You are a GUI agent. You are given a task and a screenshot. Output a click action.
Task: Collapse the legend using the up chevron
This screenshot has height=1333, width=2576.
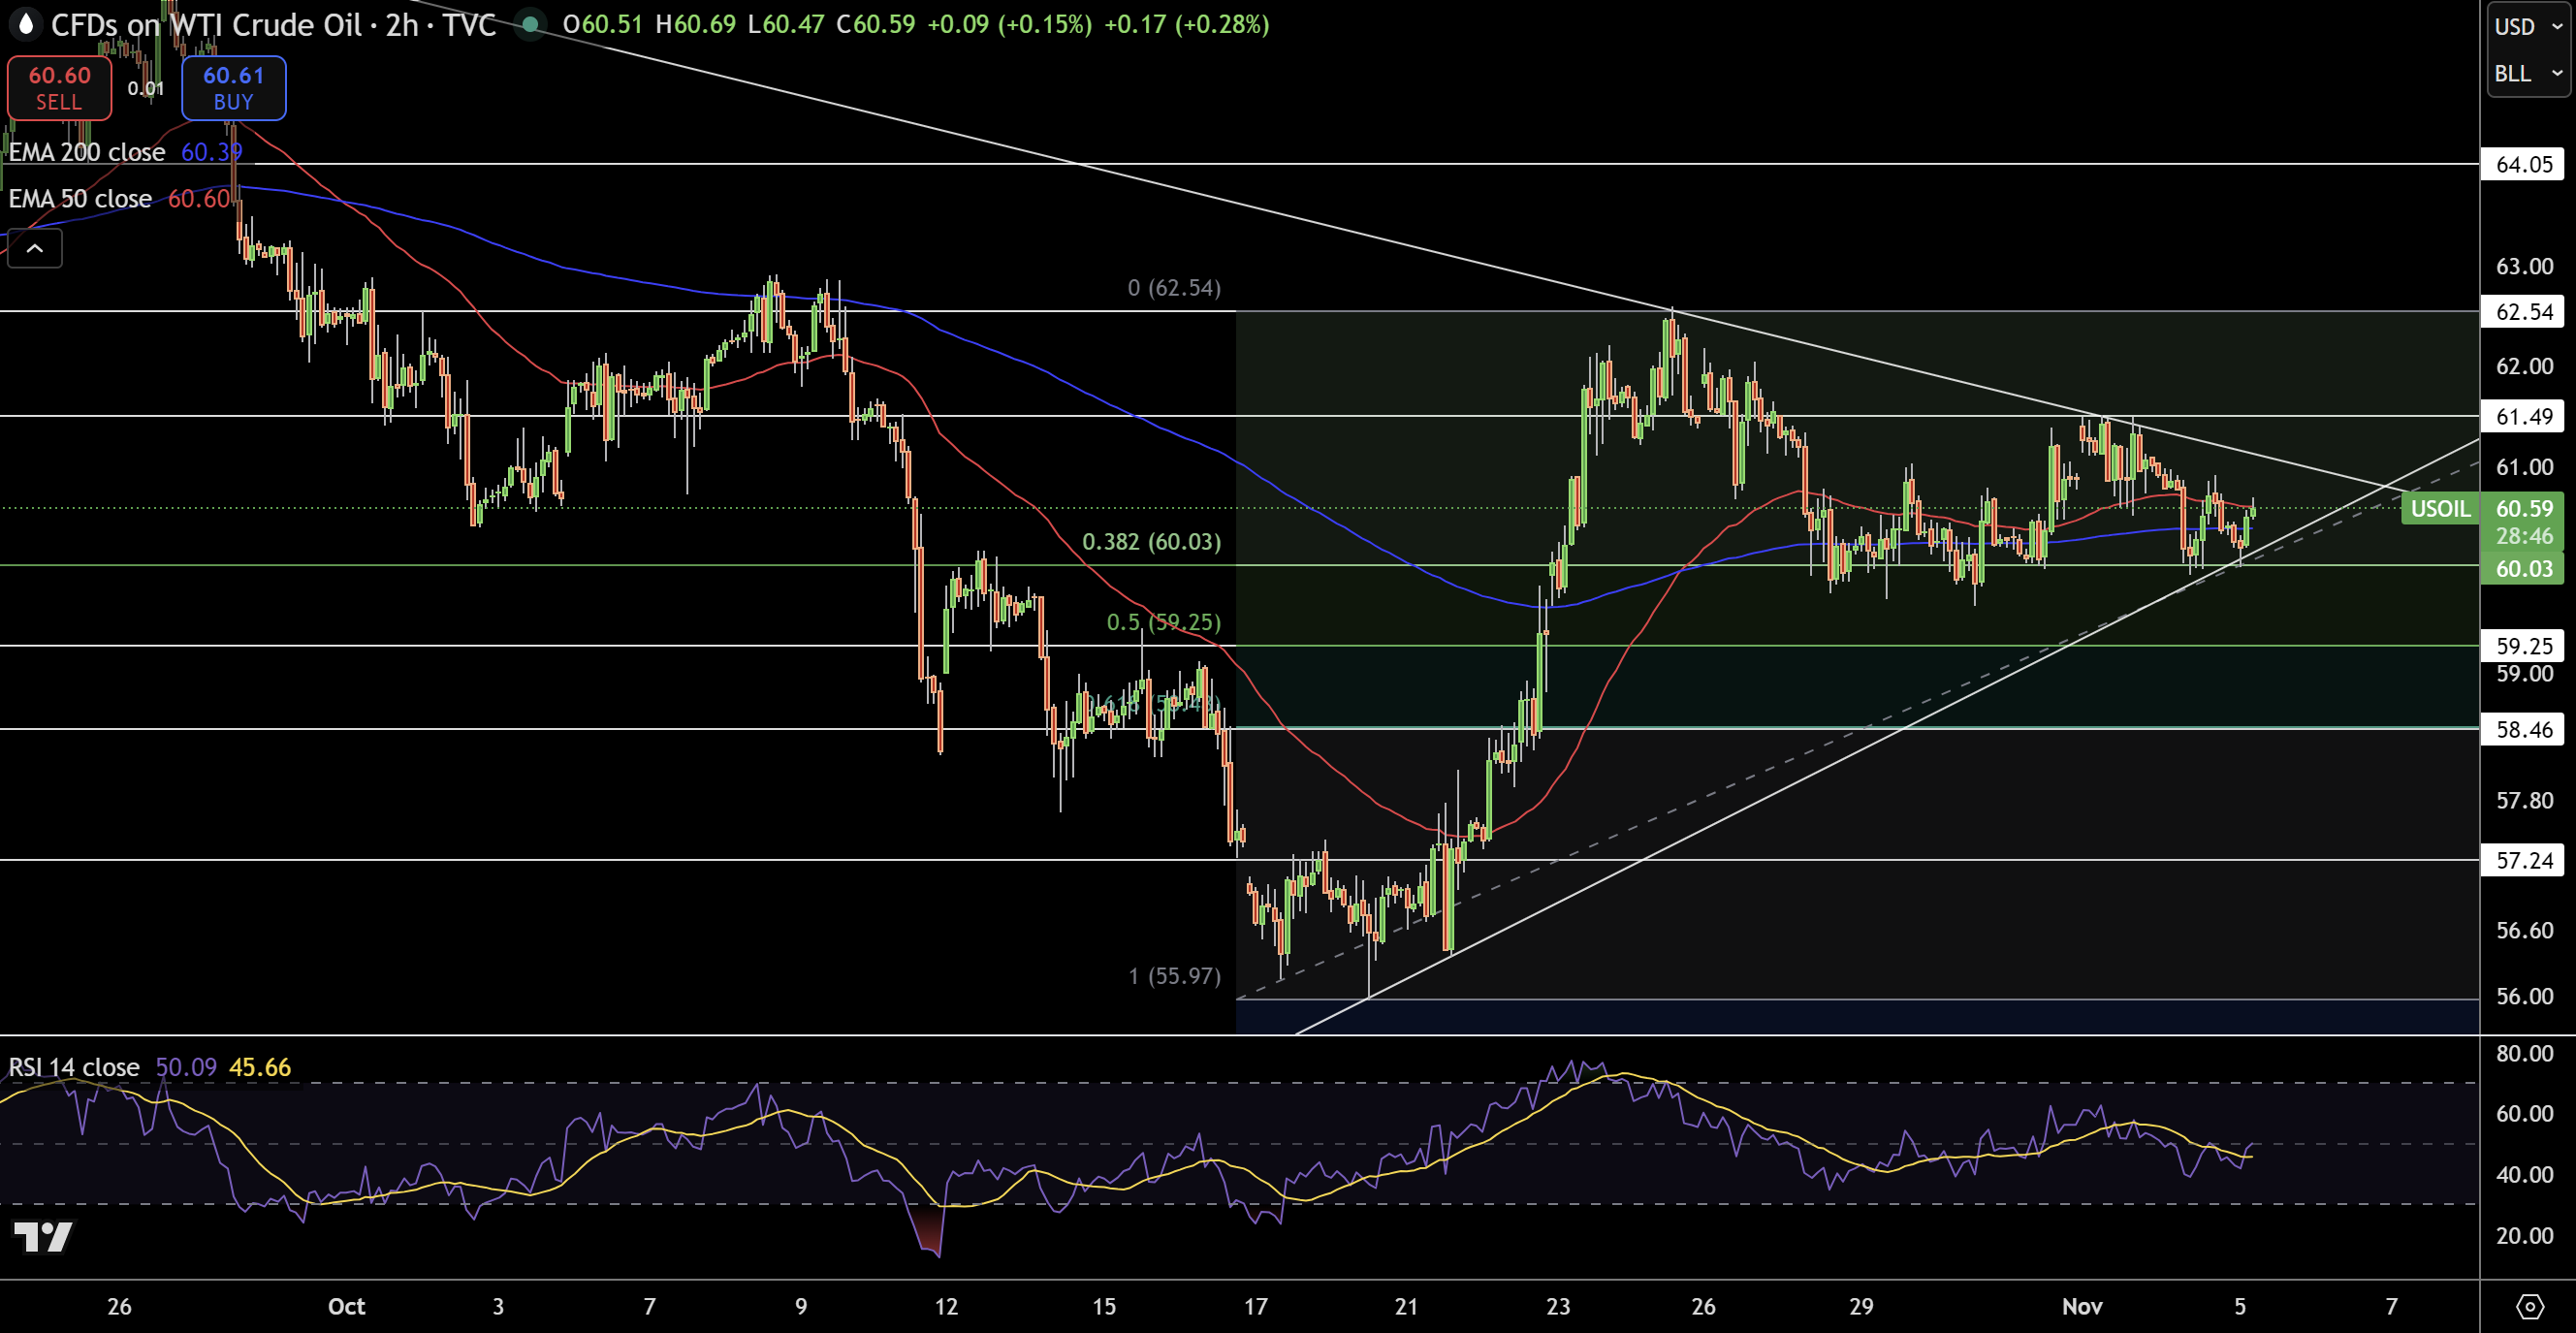[35, 248]
